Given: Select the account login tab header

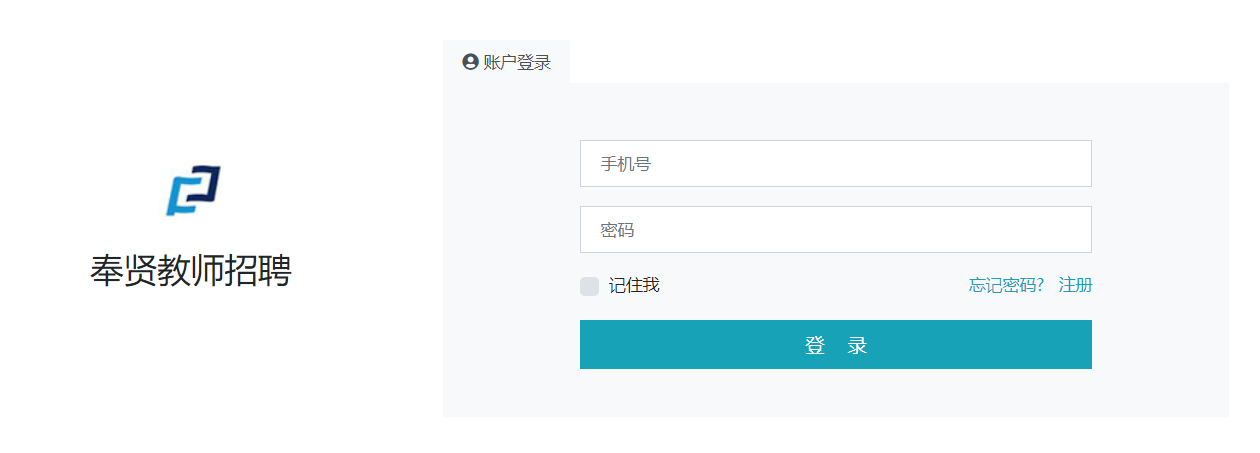Looking at the screenshot, I should tap(506, 62).
